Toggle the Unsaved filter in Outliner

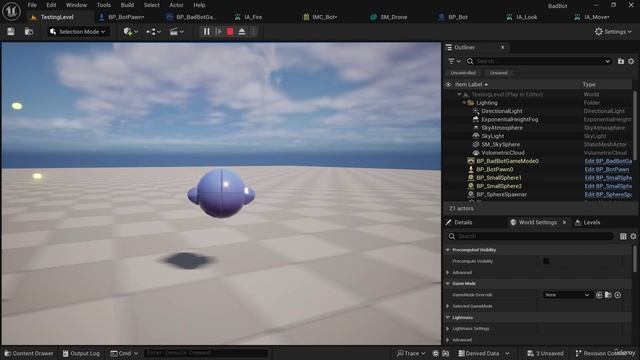498,73
